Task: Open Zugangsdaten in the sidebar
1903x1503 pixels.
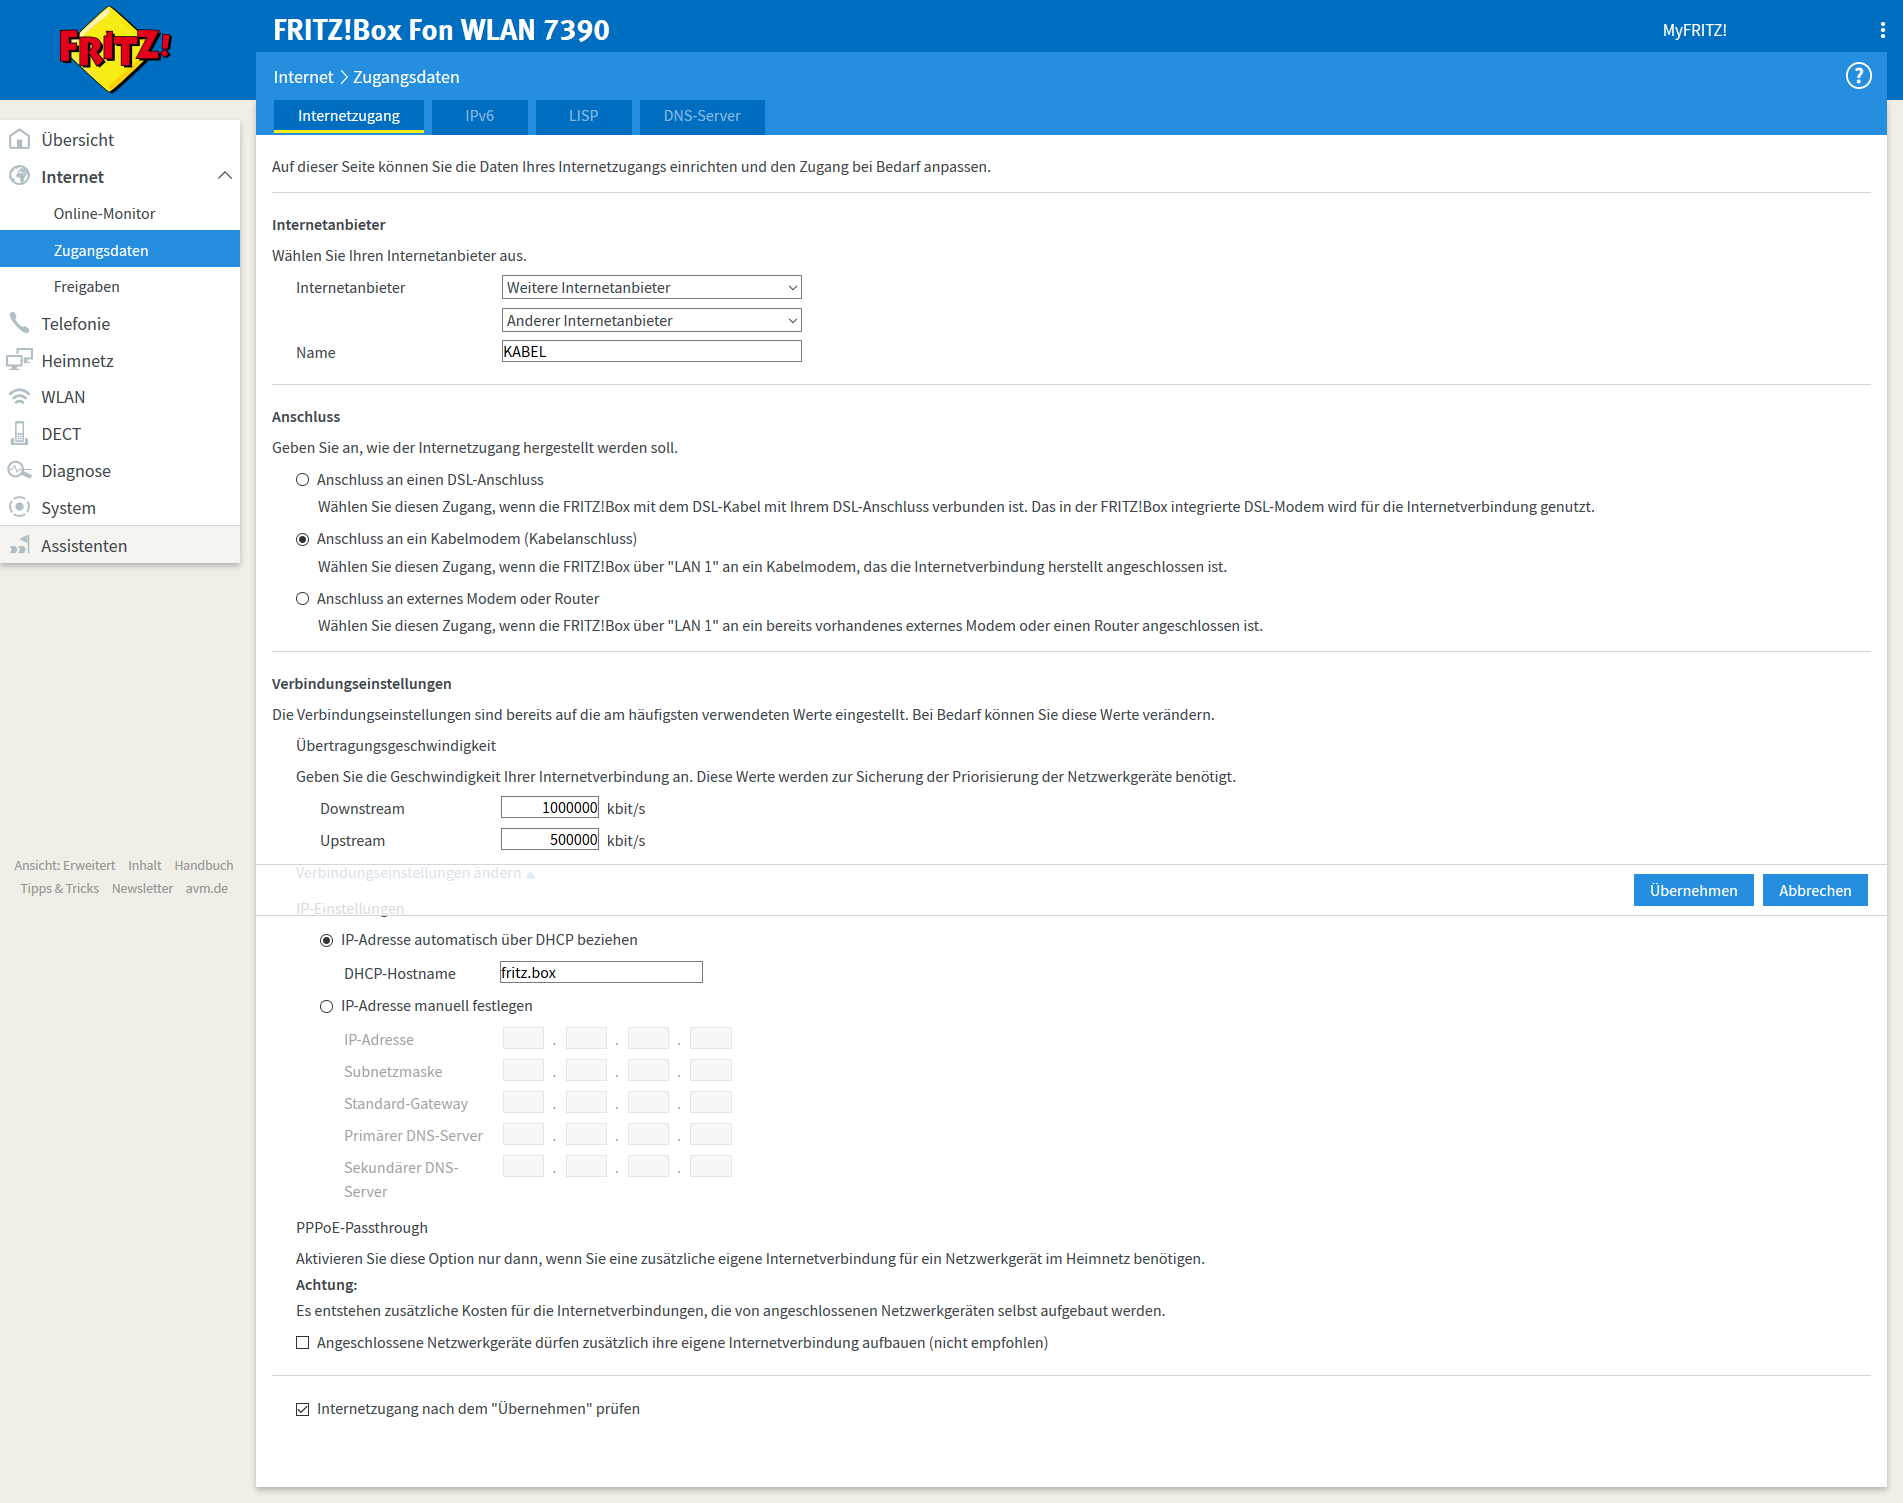Action: (x=120, y=250)
